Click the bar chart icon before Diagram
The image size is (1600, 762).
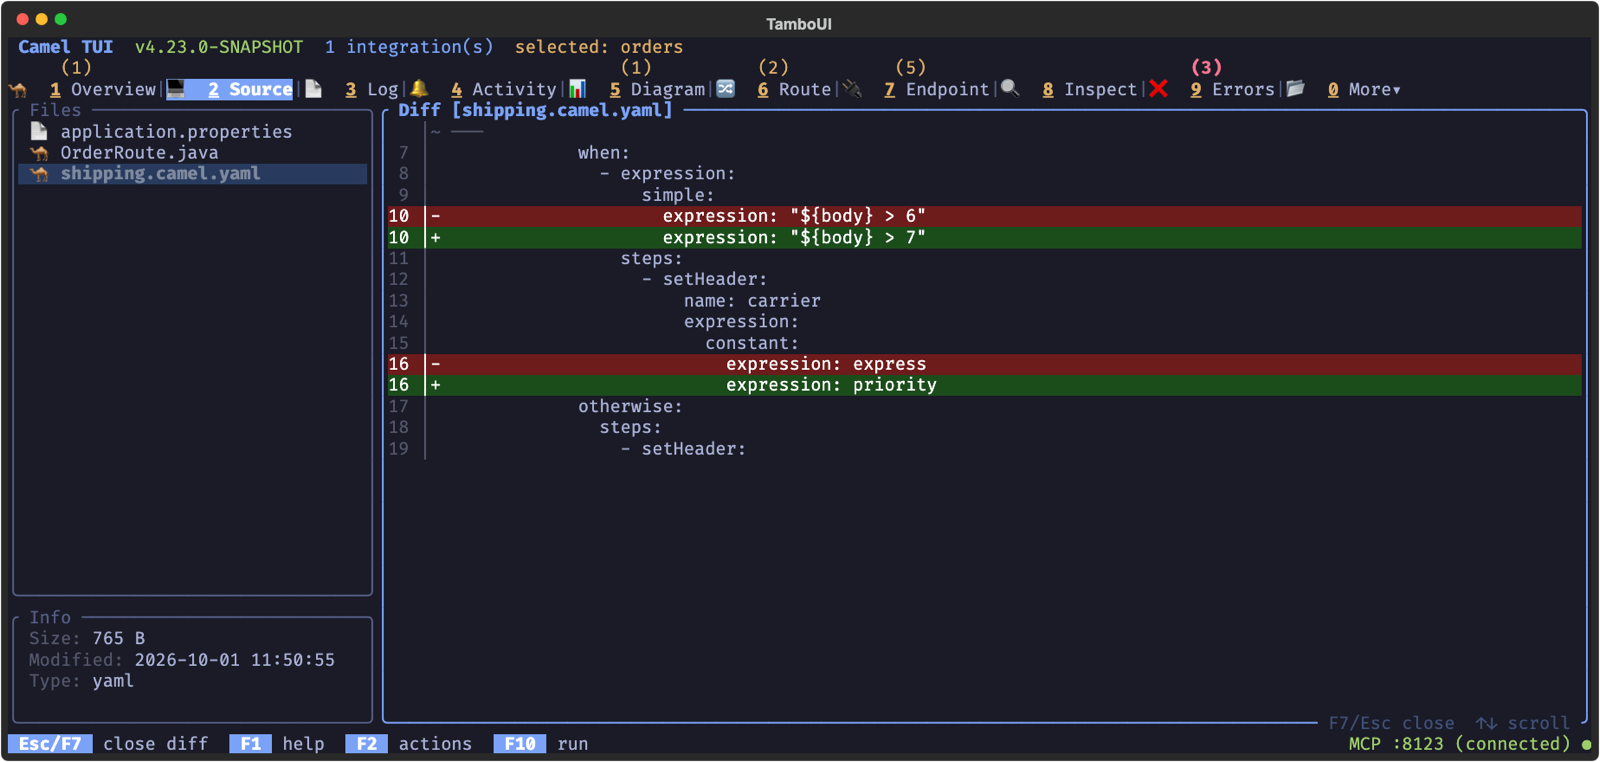(577, 89)
